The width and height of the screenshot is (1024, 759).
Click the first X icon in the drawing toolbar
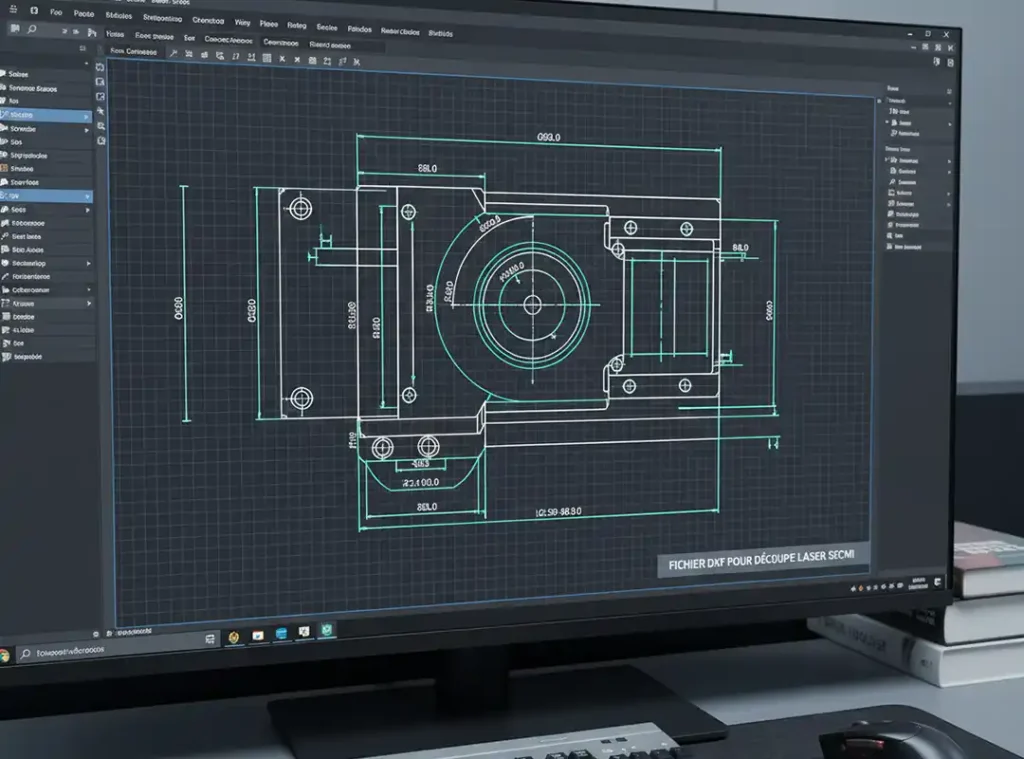coord(283,59)
